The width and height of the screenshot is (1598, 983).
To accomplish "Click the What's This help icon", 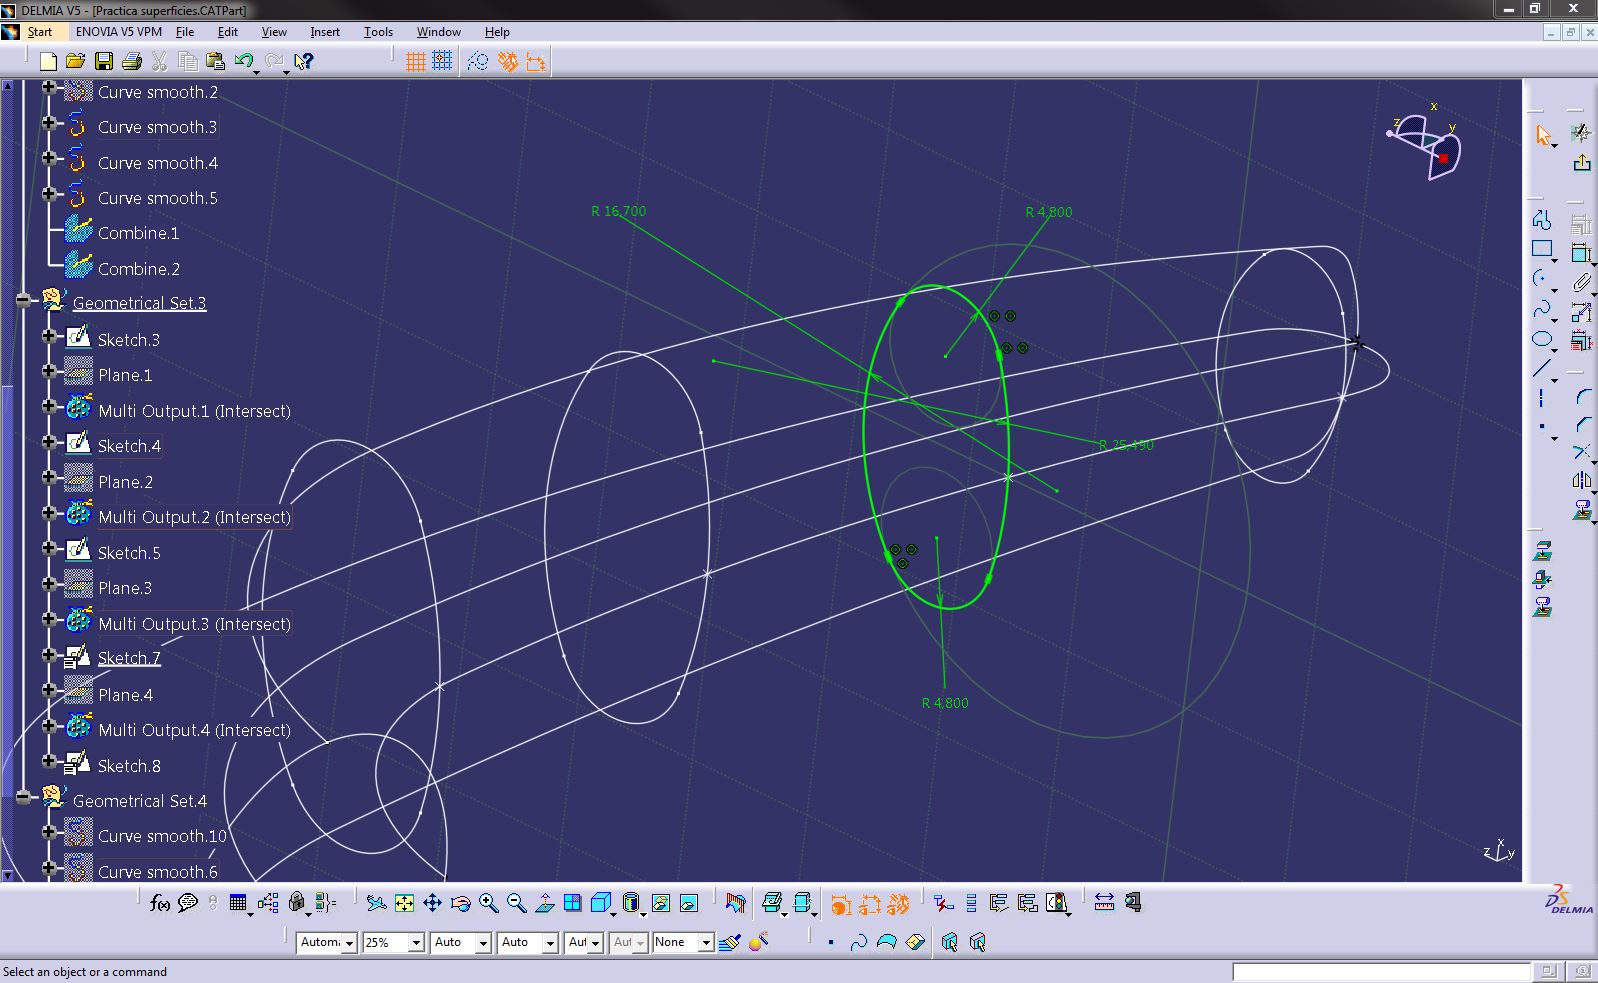I will pyautogui.click(x=304, y=61).
